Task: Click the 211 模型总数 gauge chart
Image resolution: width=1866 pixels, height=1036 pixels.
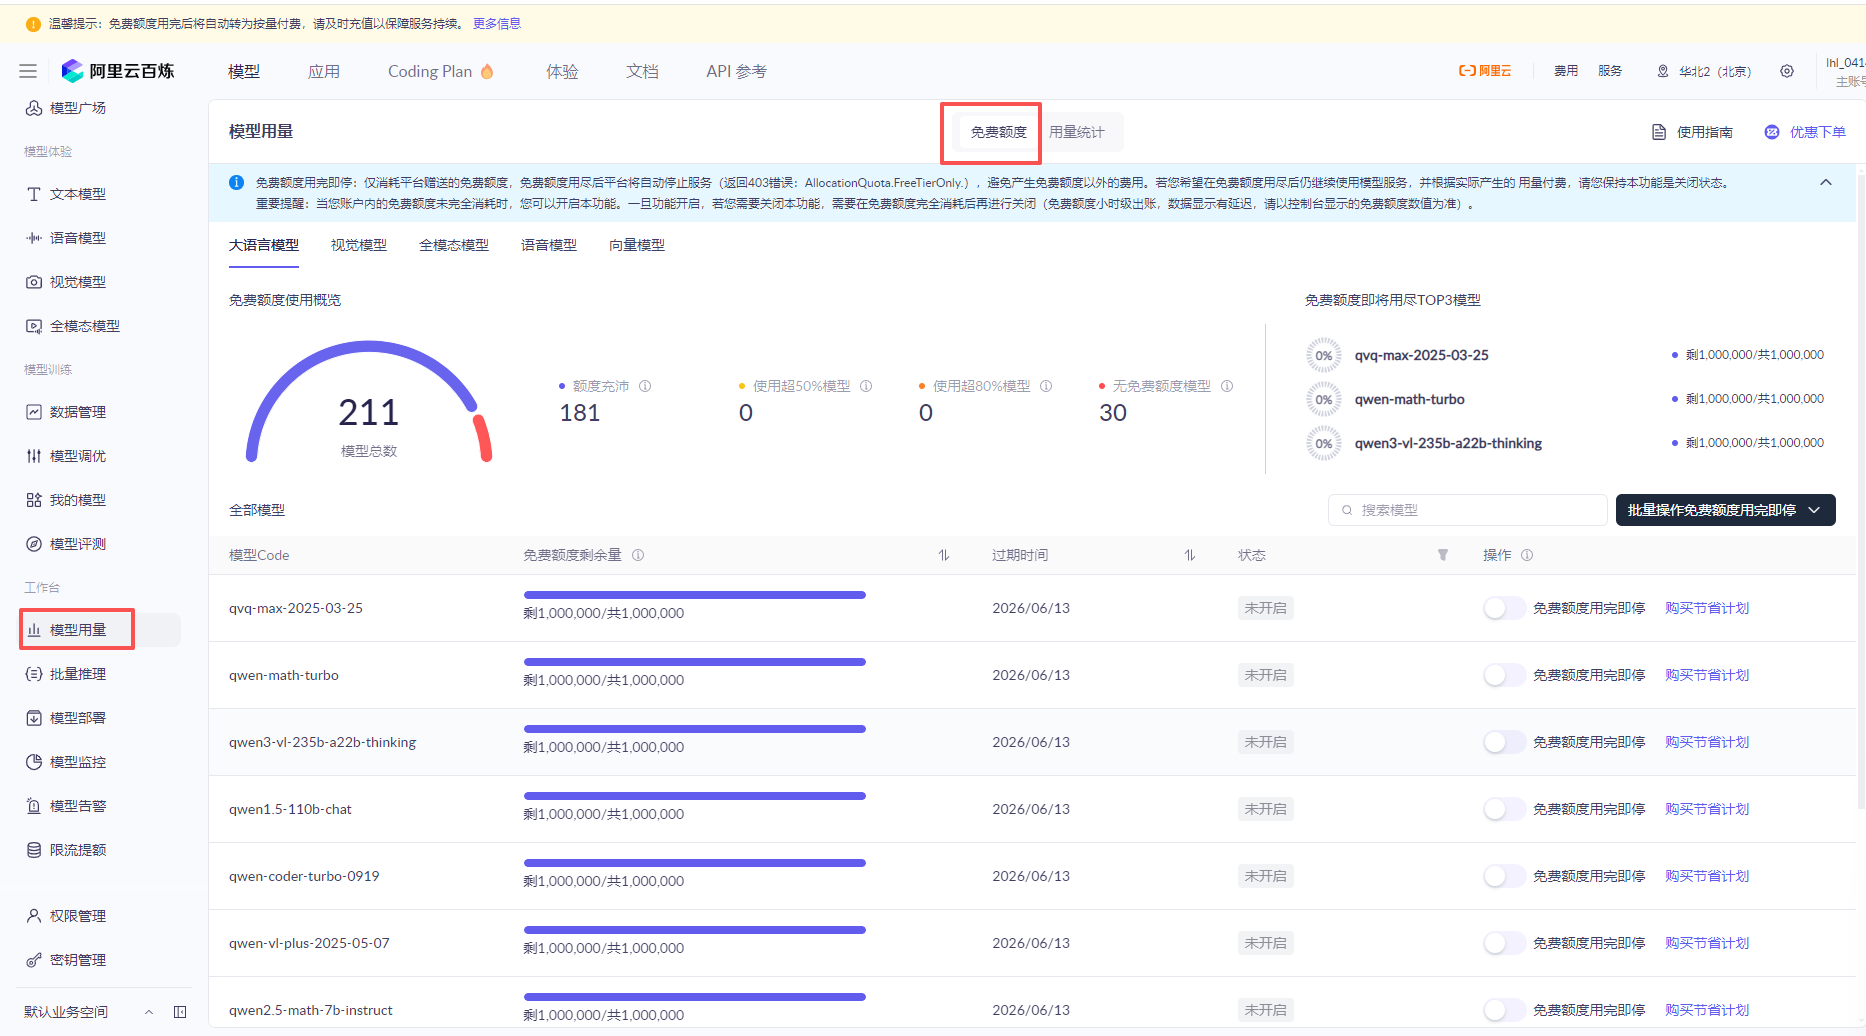Action: tap(369, 402)
